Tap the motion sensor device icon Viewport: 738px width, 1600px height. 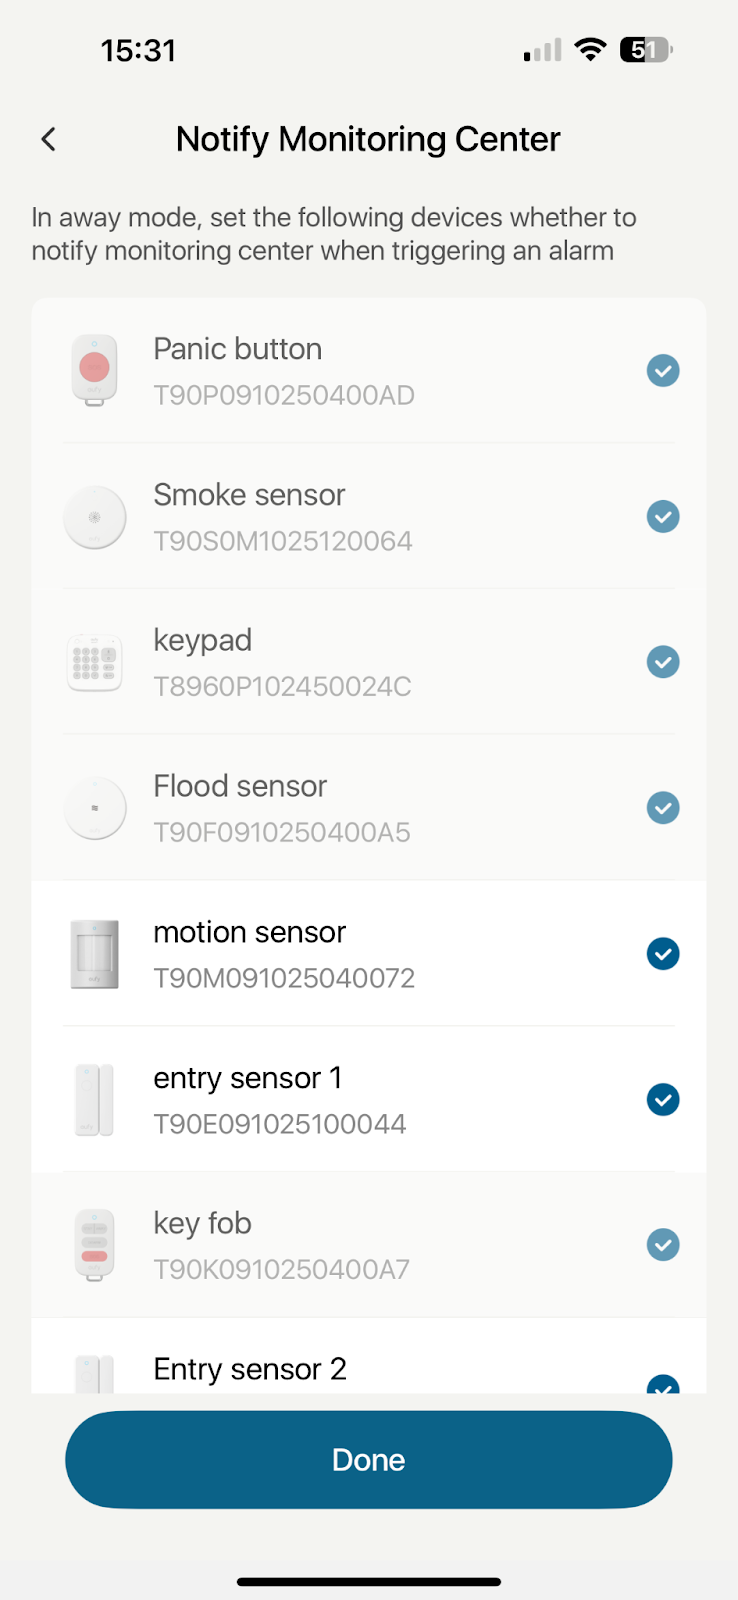(x=94, y=954)
